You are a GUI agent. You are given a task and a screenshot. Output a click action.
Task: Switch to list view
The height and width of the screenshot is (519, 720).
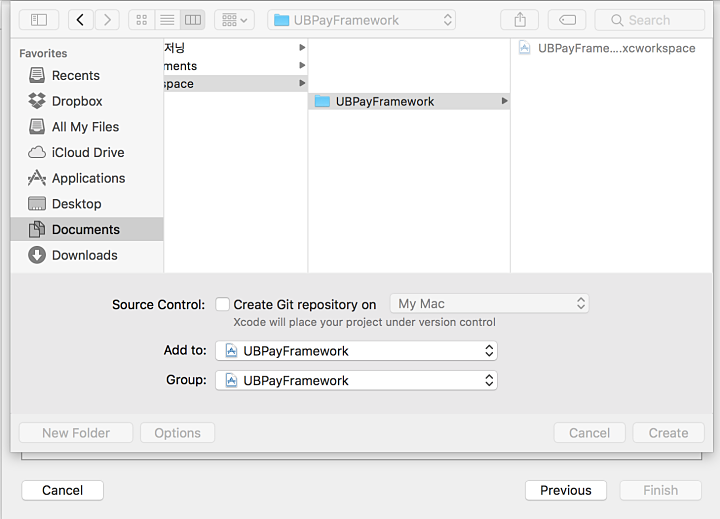point(167,20)
